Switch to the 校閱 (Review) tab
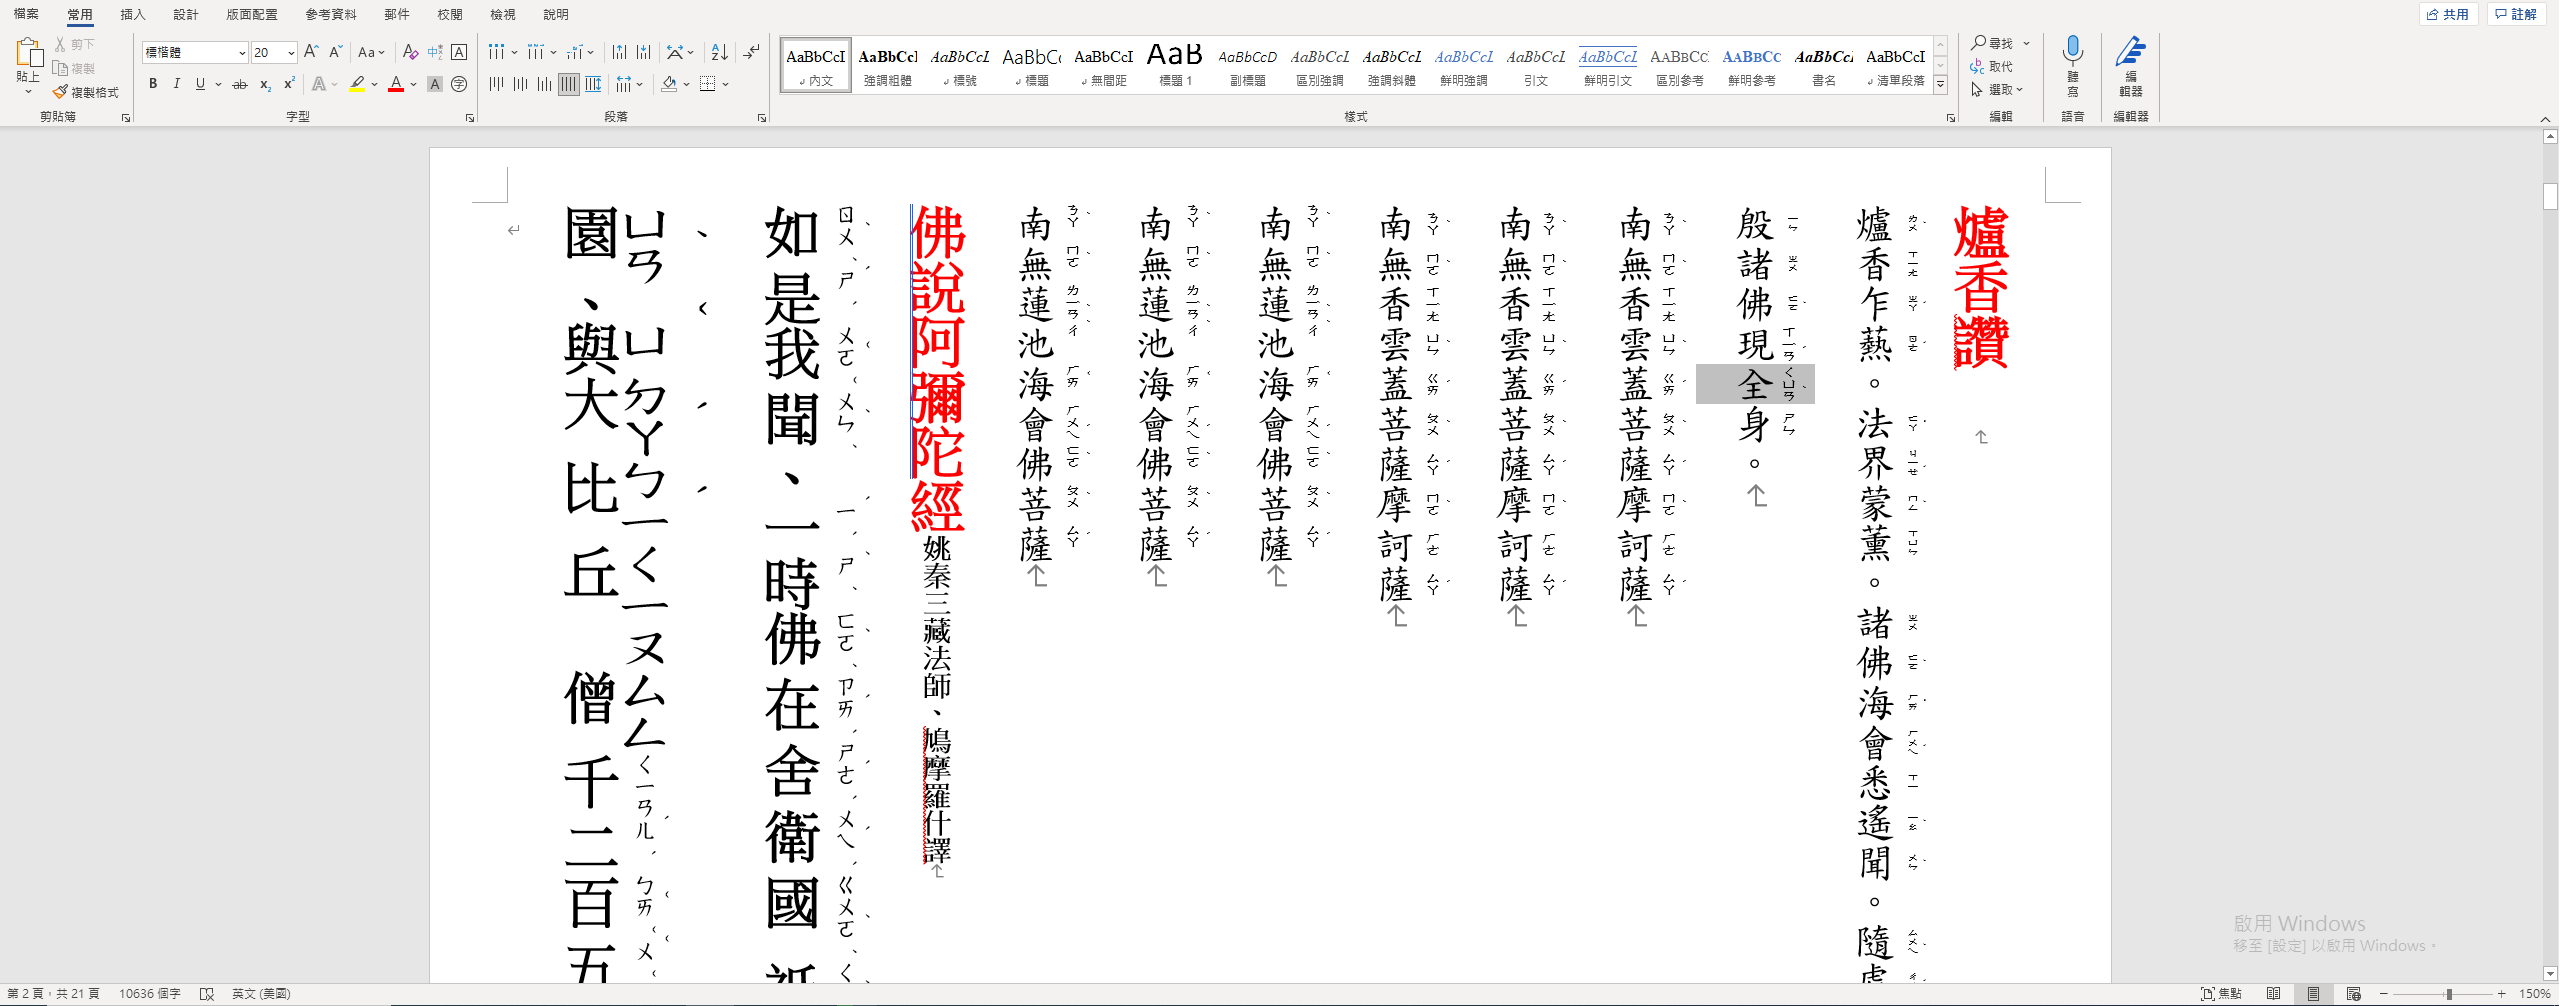Screen dimensions: 2560x1006 (x=450, y=14)
